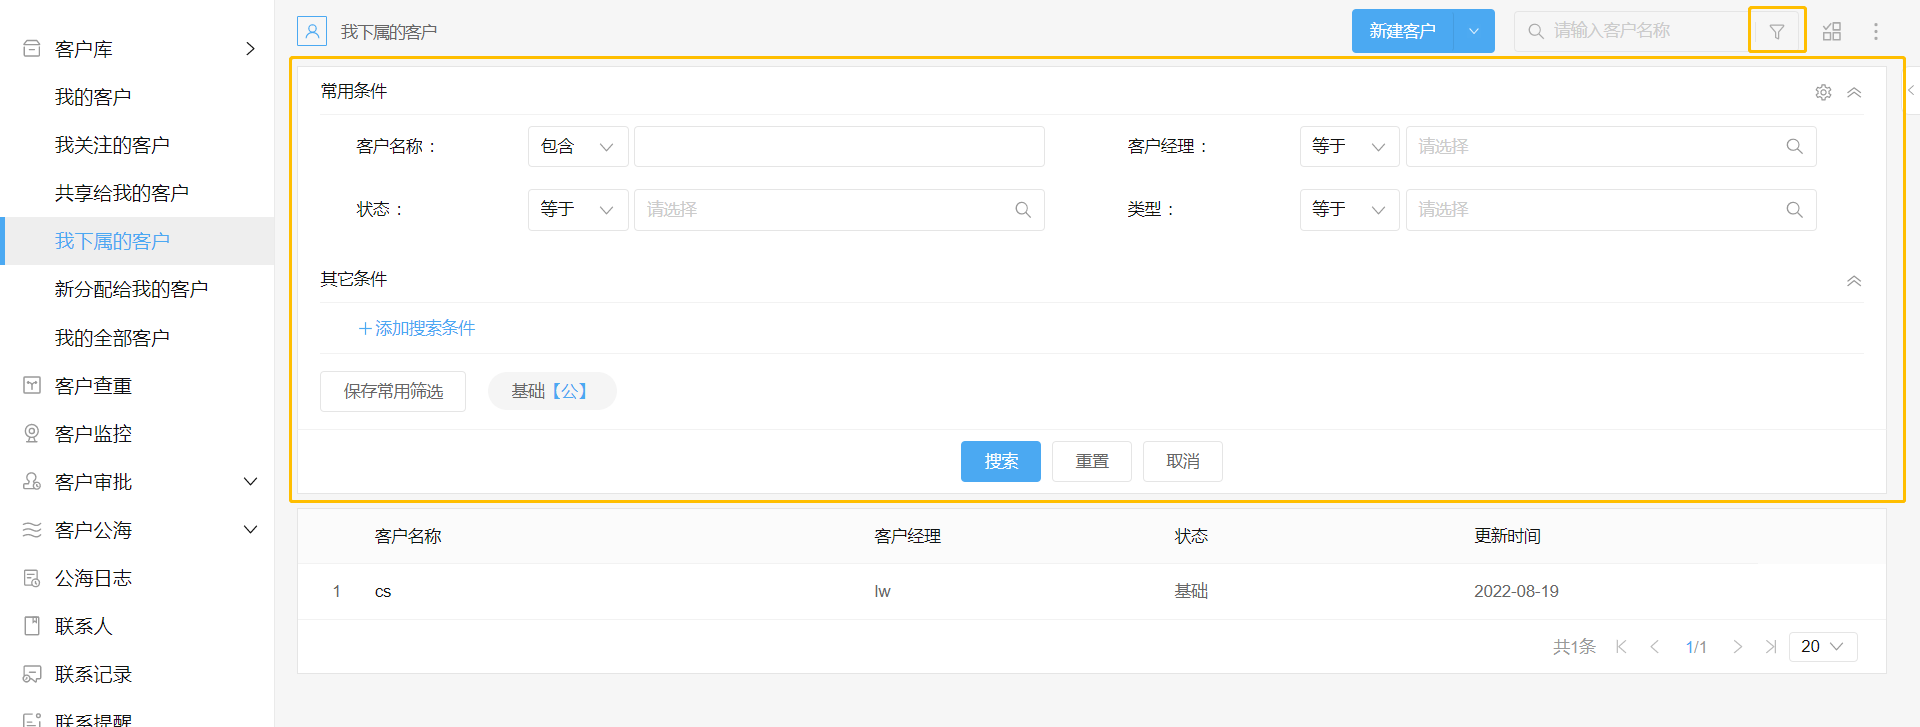Viewport: 1920px width, 727px height.
Task: Click 添加搜索条件 link
Action: [x=417, y=328]
